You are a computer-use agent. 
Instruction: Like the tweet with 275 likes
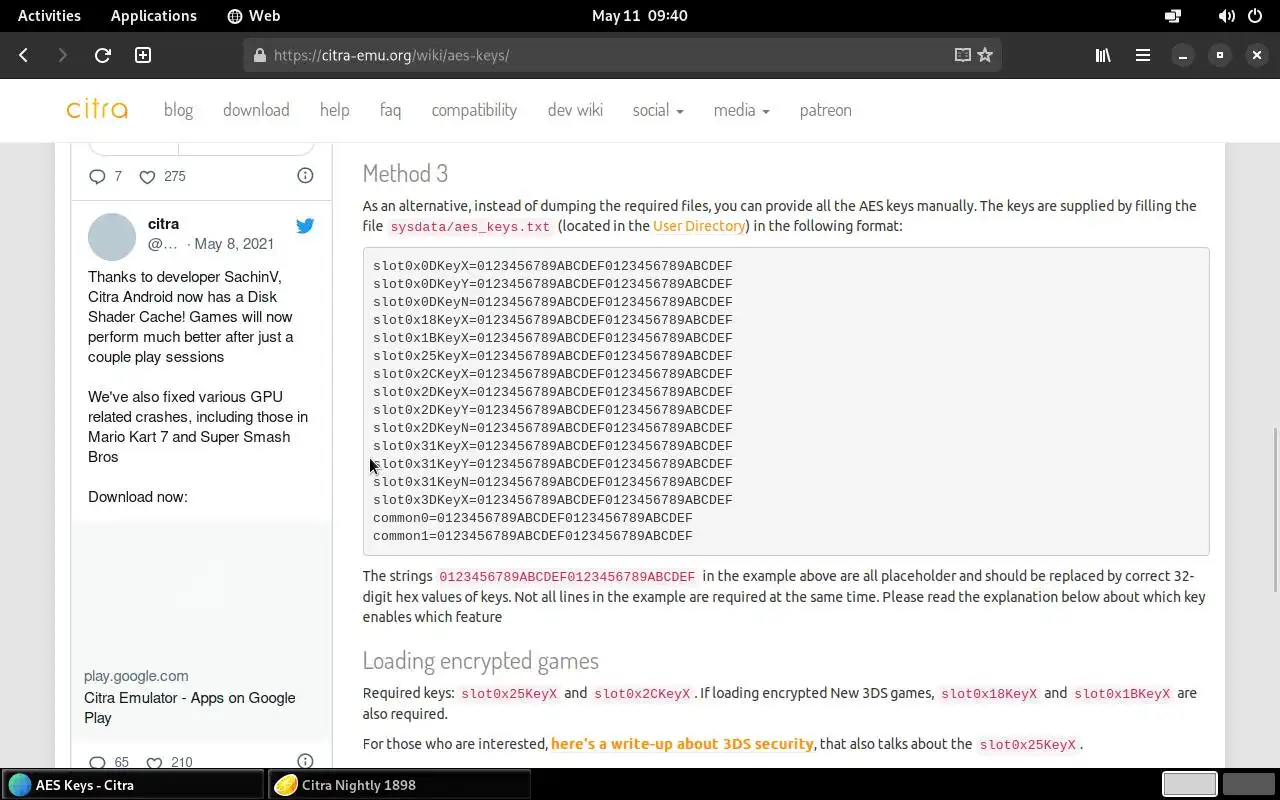[x=147, y=176]
